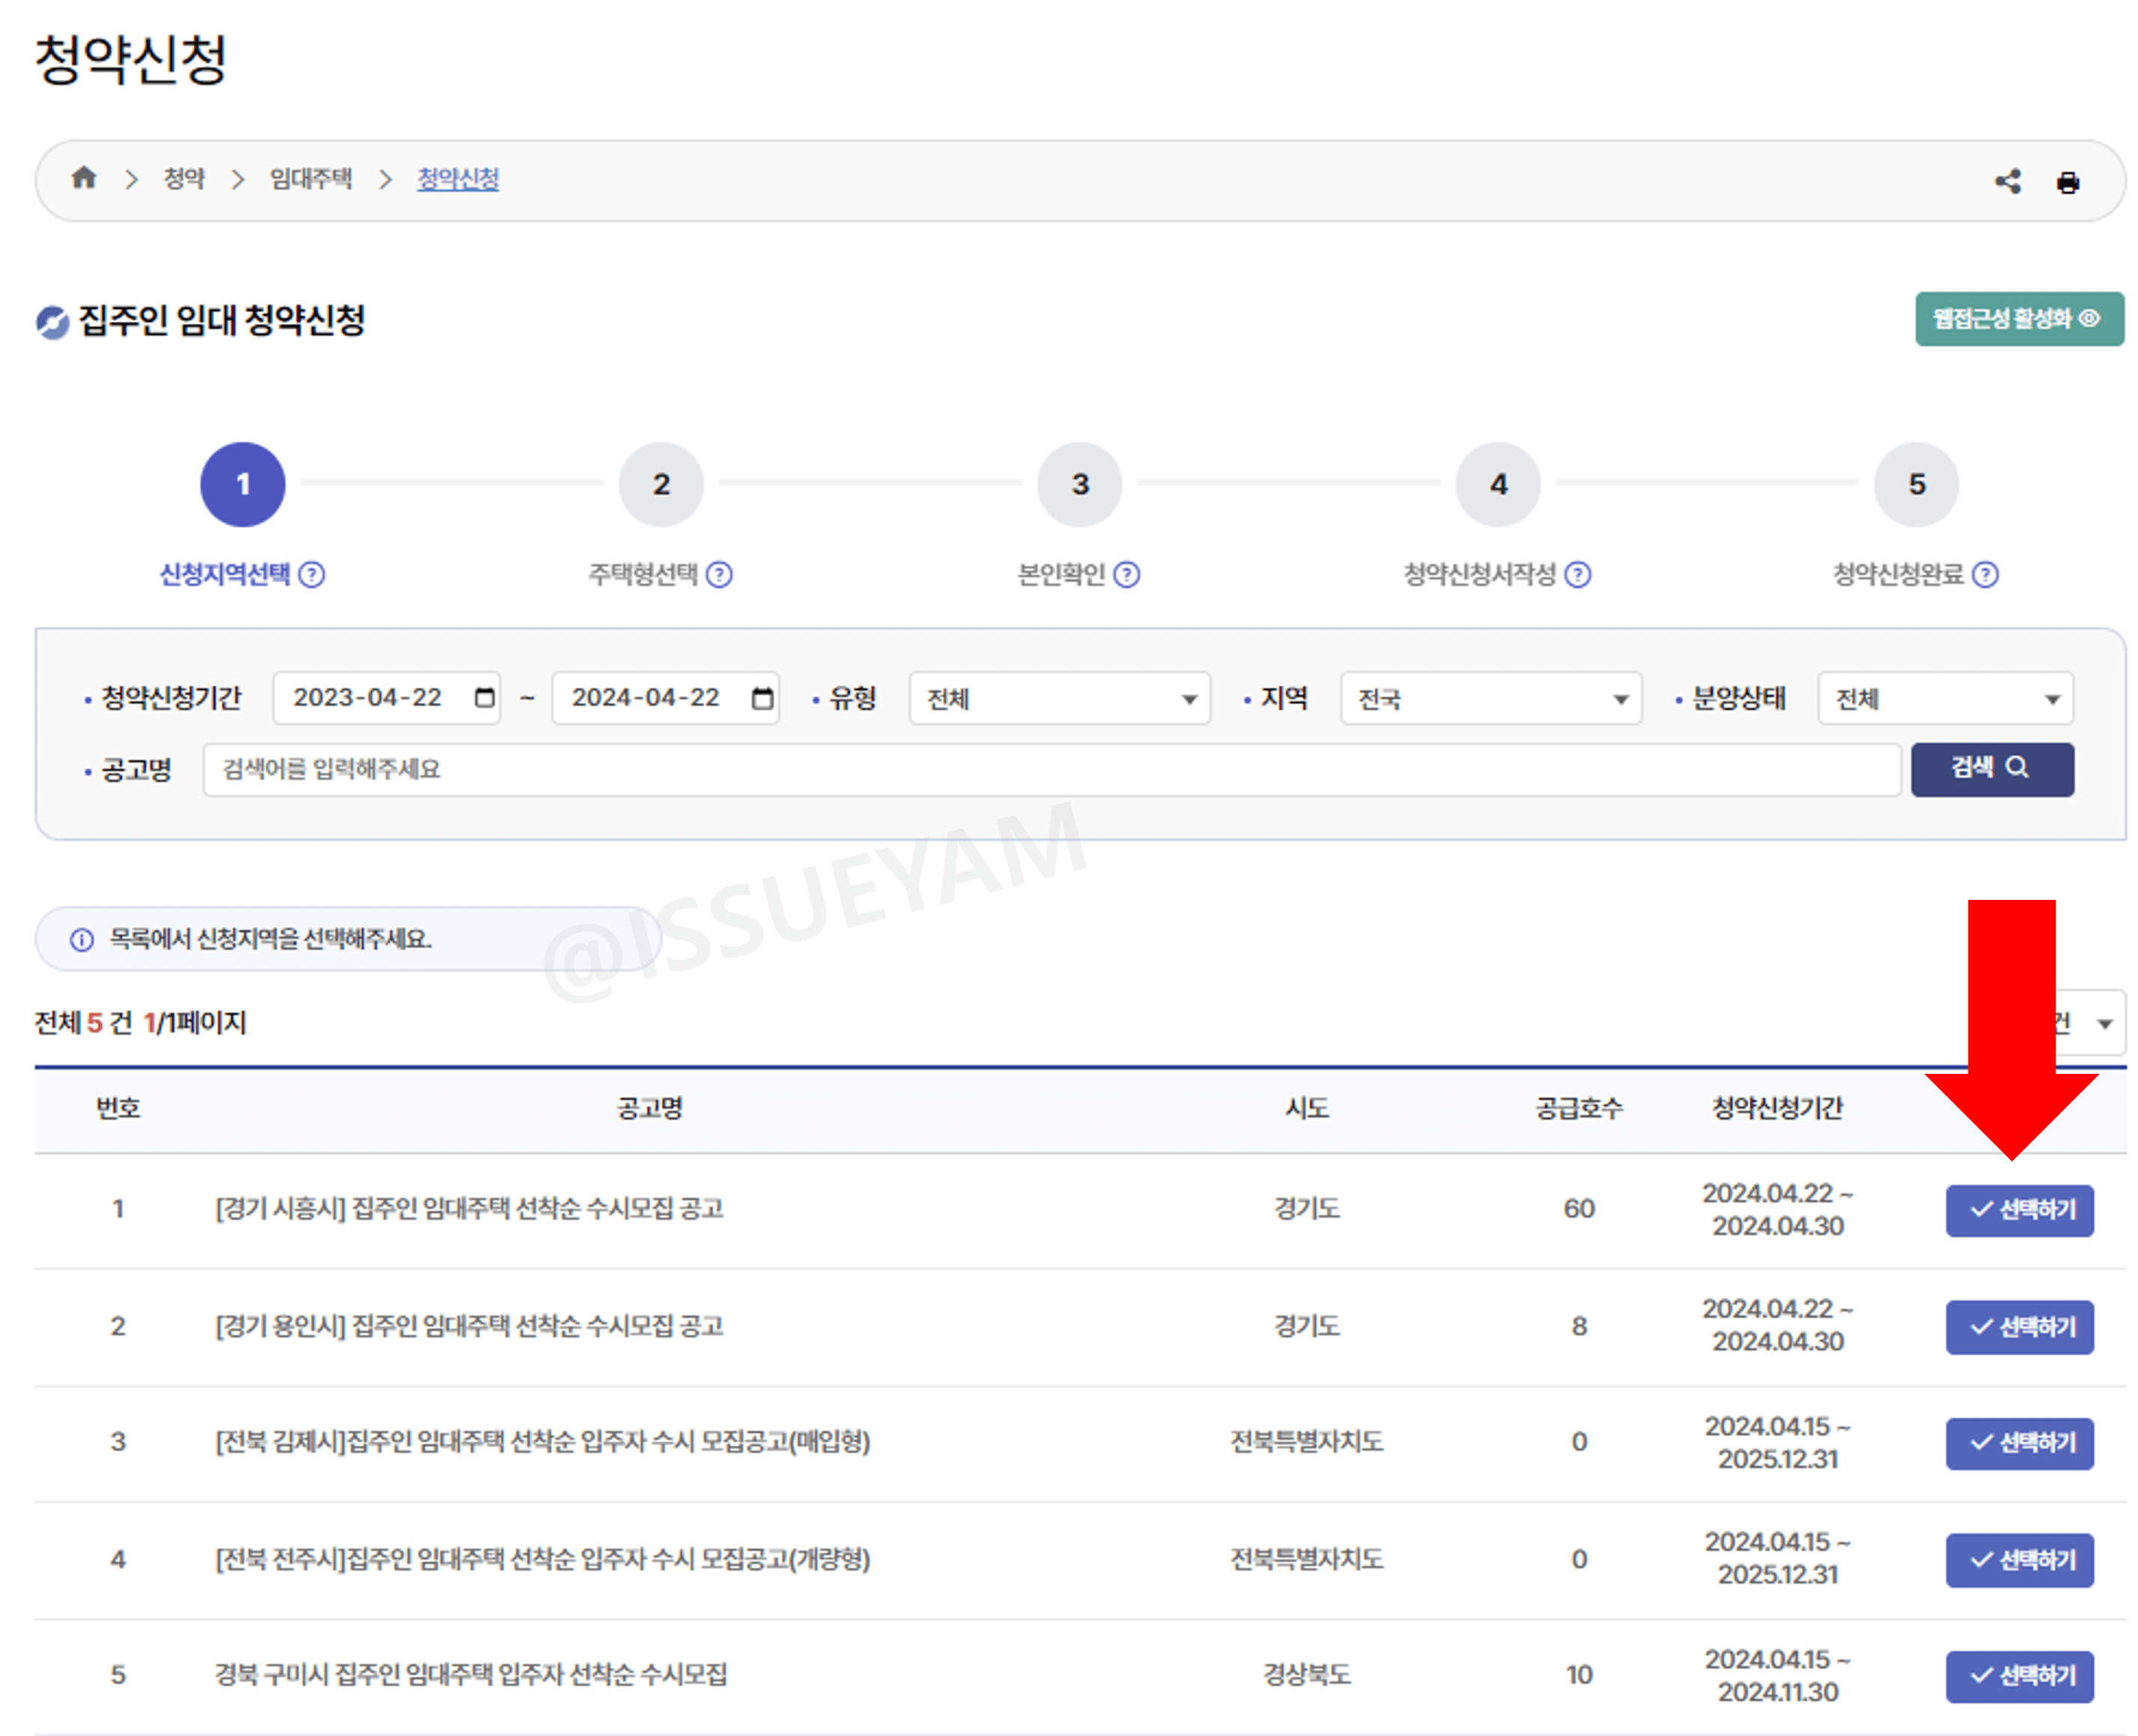Open the calendar picker for the start date
The width and height of the screenshot is (2138, 1736).
point(483,698)
